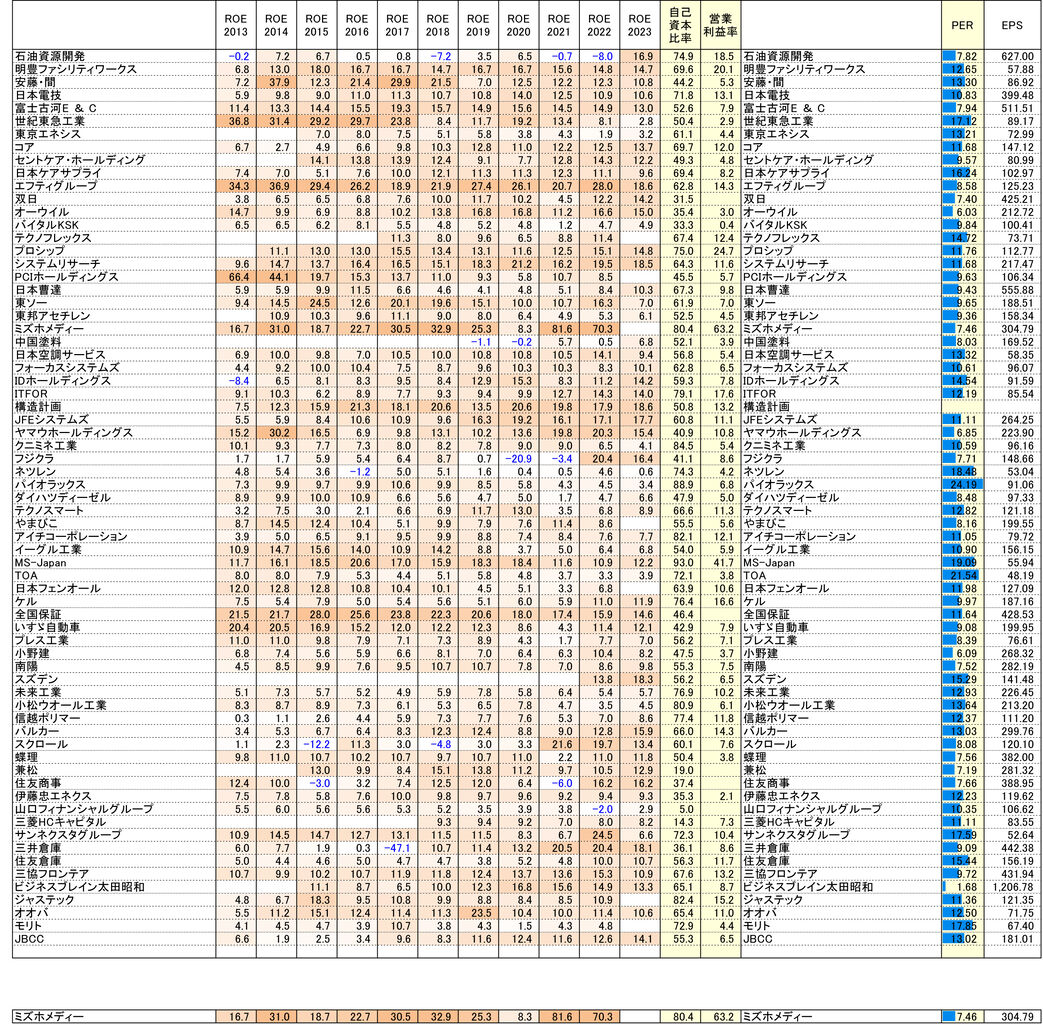Click PER data bar 1.68 for ビジネスブレイン太田昭和

(x=963, y=887)
